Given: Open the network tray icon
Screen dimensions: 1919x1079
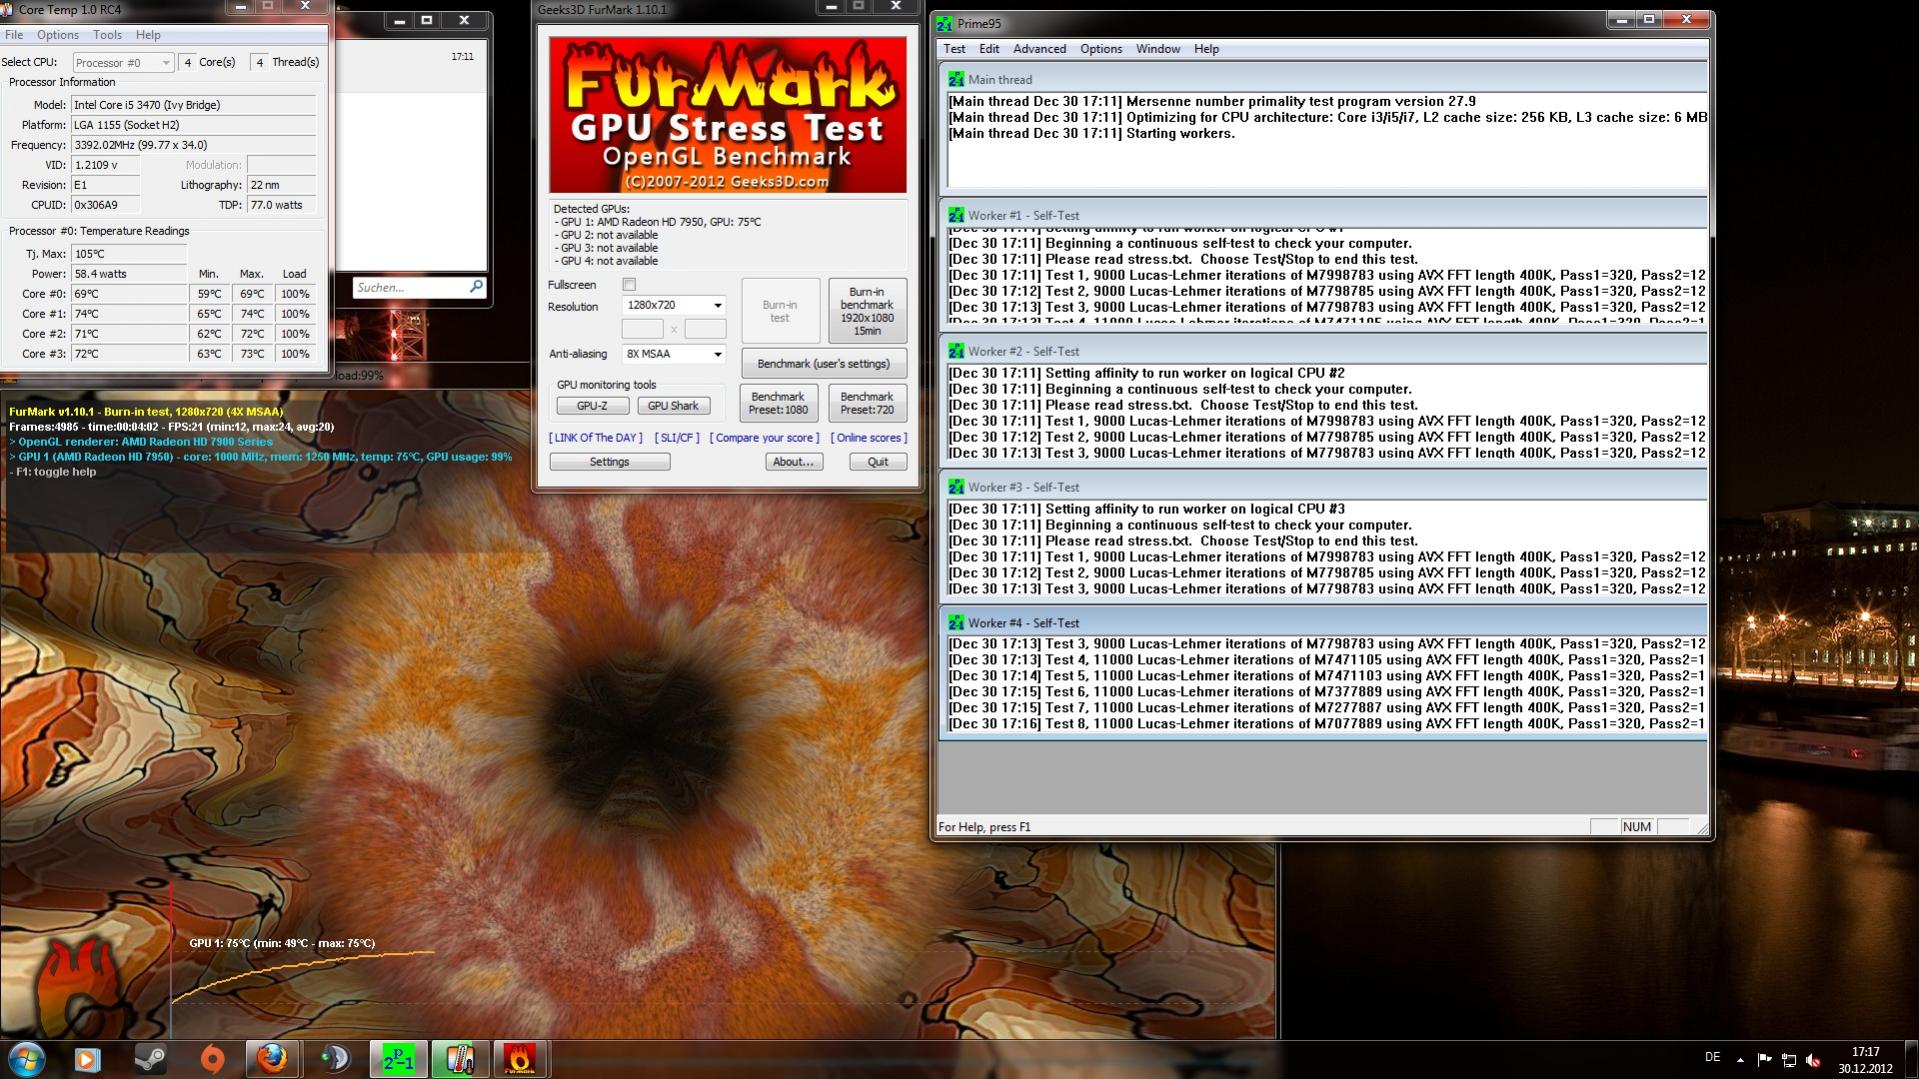Looking at the screenshot, I should click(1789, 1060).
